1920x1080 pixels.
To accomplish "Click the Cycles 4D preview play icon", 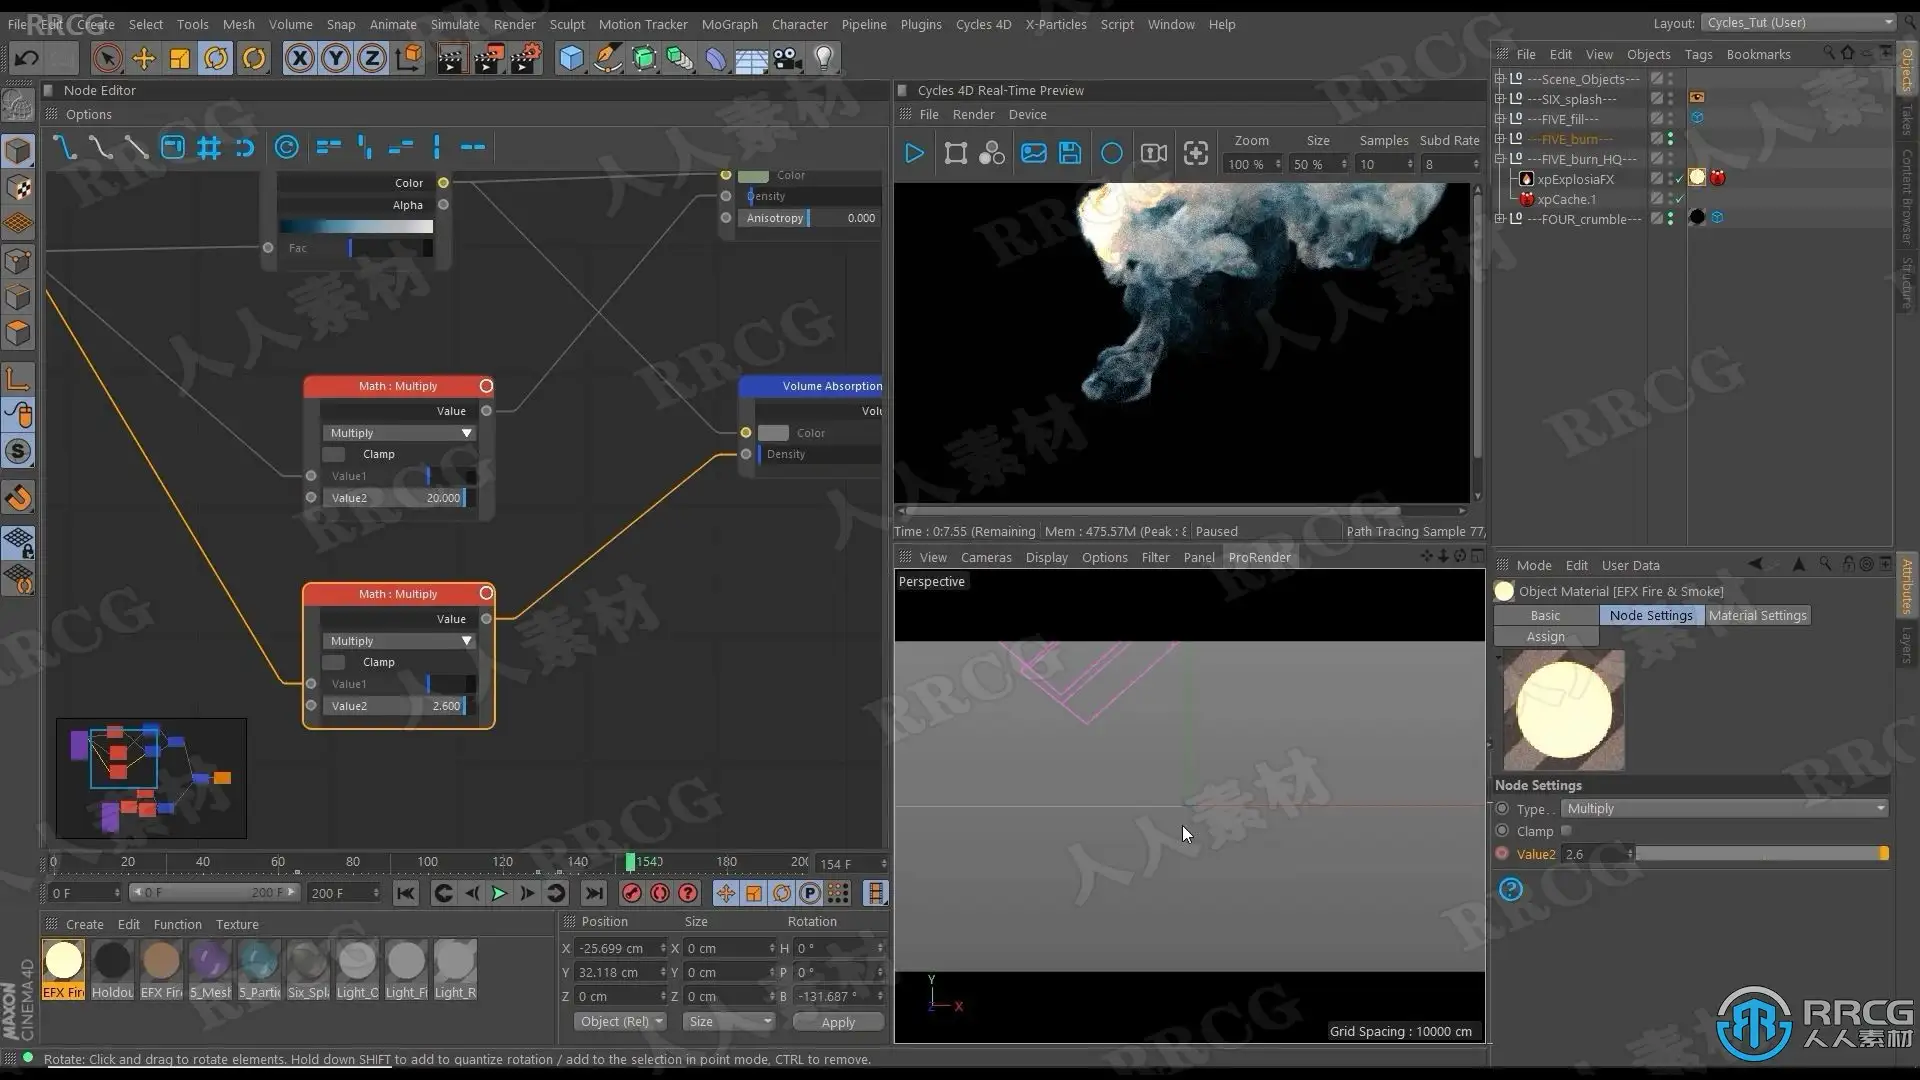I will 914,153.
